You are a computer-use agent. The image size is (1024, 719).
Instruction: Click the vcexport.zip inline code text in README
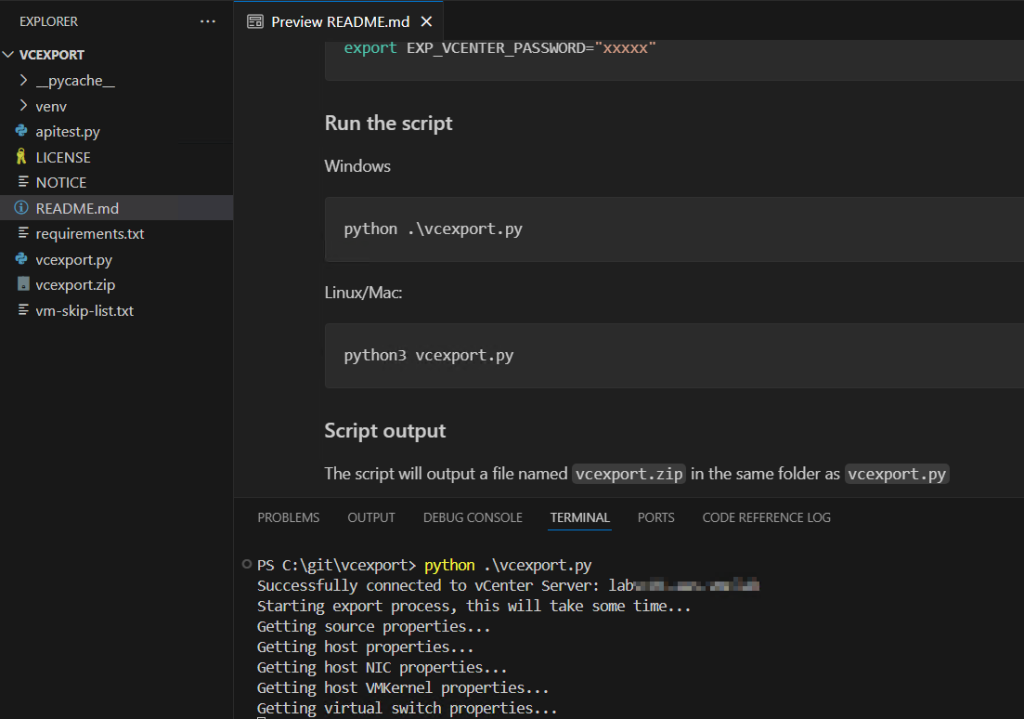tap(628, 474)
